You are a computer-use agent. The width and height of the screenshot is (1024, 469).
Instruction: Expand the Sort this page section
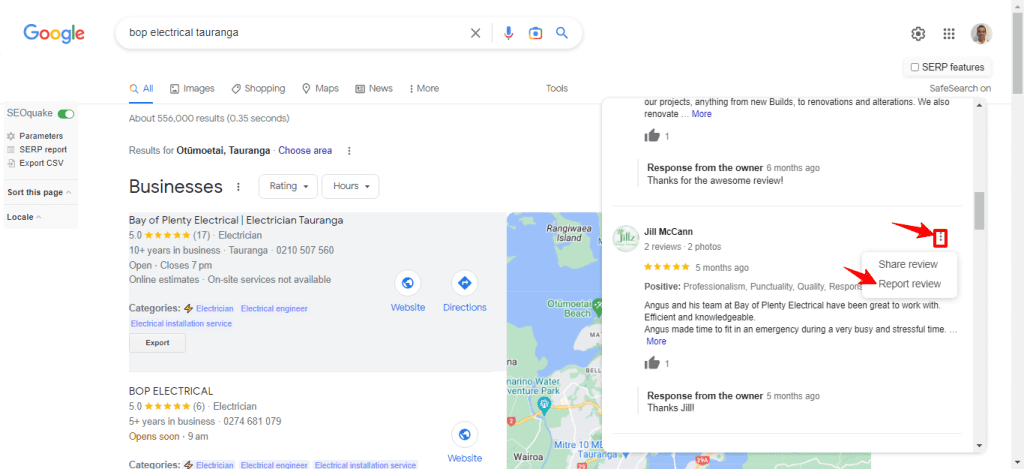39,192
